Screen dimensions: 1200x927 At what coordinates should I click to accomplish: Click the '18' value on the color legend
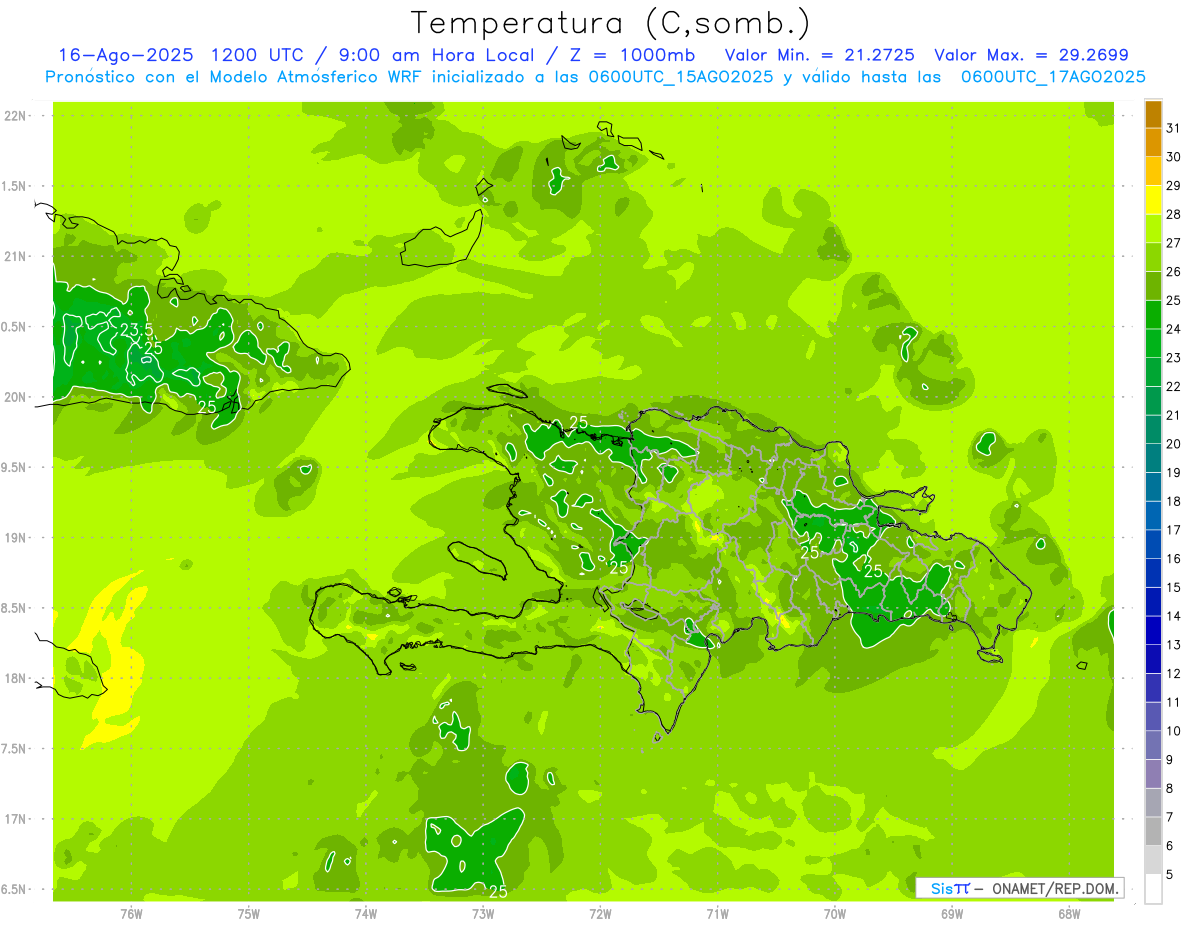pos(1174,501)
